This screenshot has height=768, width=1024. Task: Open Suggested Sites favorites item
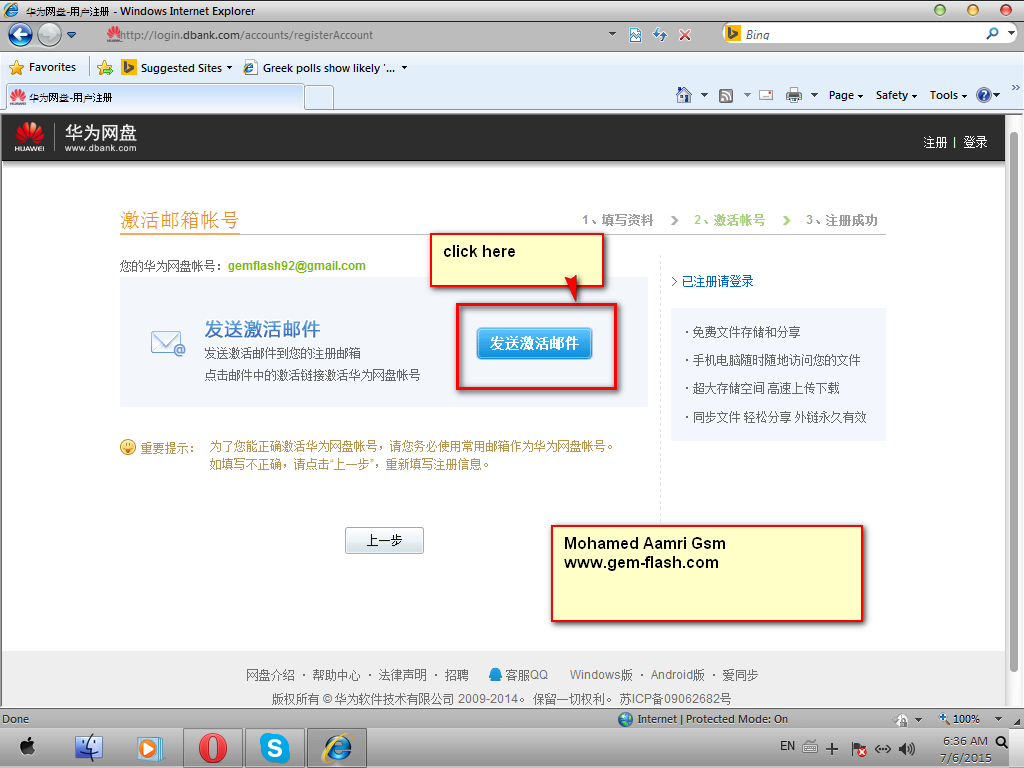click(x=176, y=68)
